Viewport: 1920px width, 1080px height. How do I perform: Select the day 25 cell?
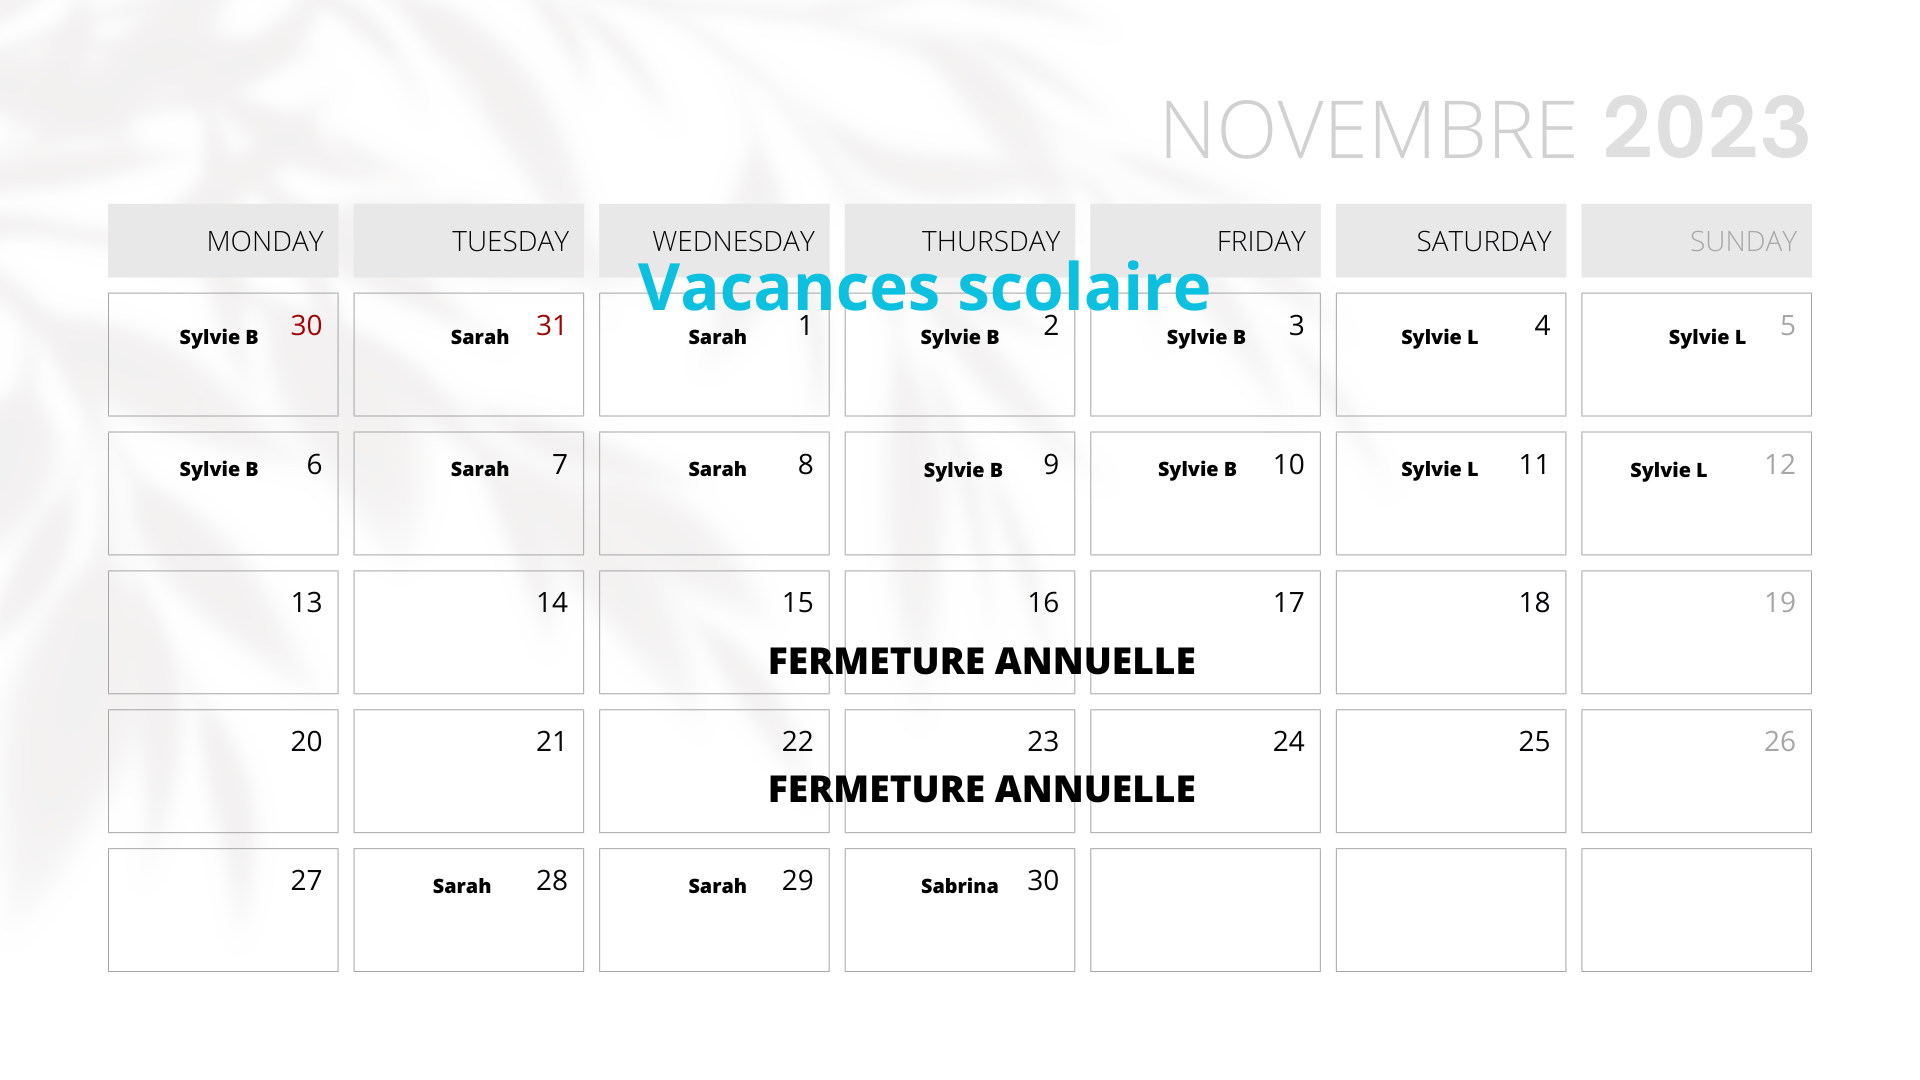coord(1451,771)
